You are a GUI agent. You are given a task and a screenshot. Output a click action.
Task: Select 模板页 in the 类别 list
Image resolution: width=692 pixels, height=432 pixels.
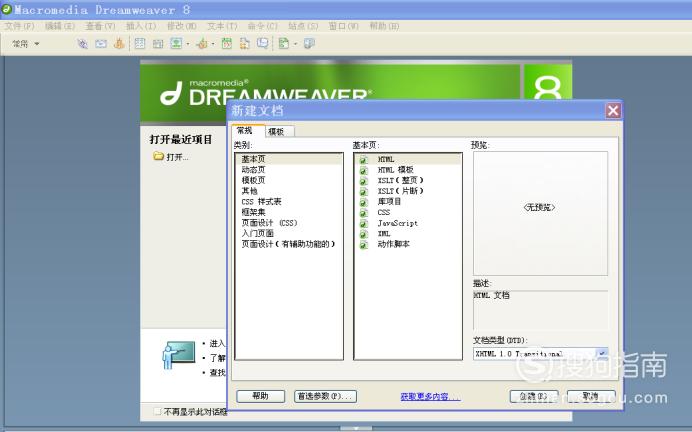(x=289, y=180)
